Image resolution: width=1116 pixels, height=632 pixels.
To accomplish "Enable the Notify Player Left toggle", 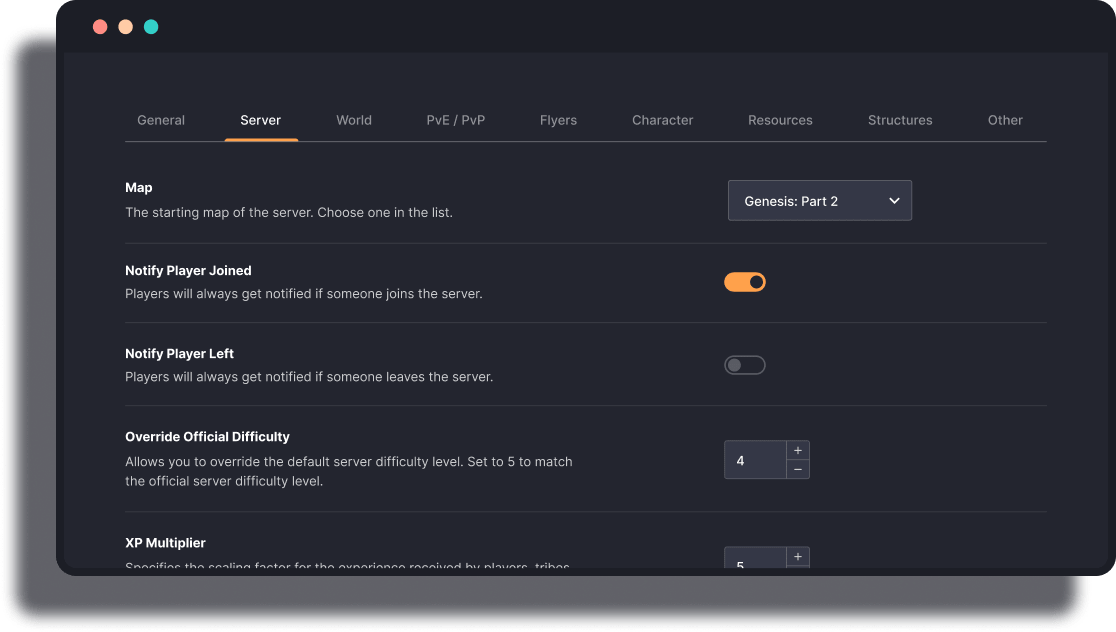I will tap(745, 364).
